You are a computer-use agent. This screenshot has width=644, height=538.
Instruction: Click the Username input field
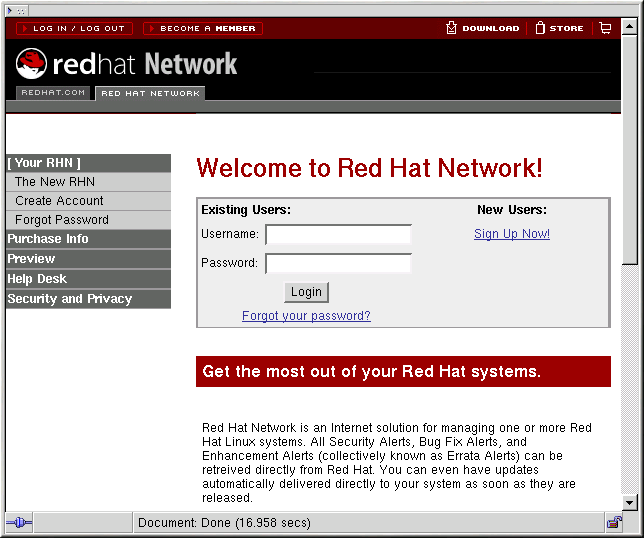click(338, 234)
